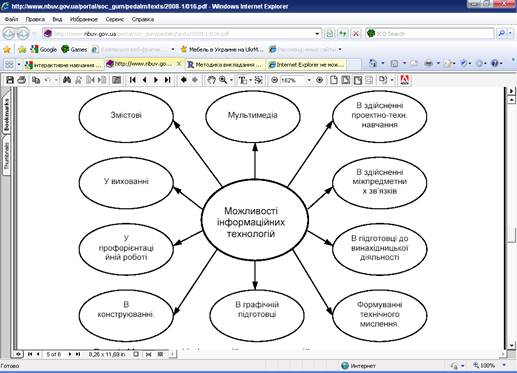This screenshot has height=373, width=517.
Task: Click the 162% zoom value field
Action: coord(292,80)
